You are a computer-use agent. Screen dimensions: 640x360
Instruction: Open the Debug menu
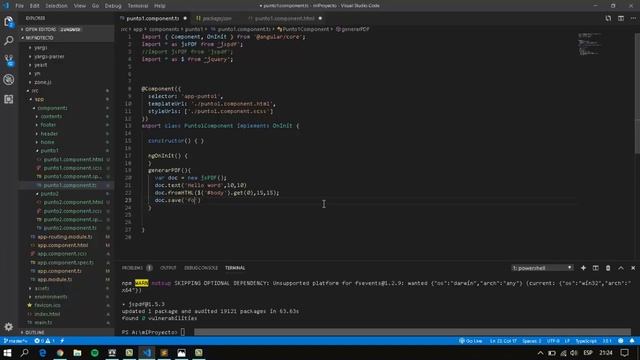[x=113, y=6]
